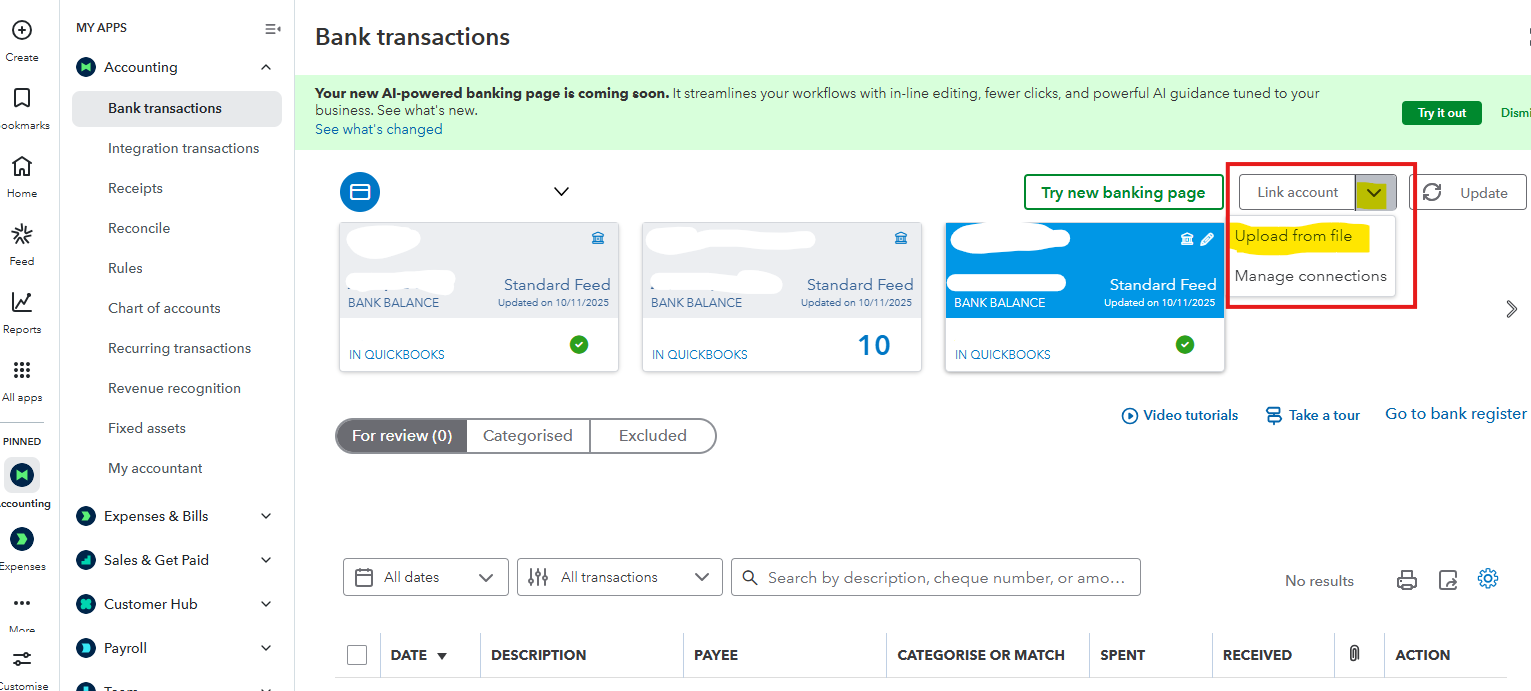Choose Upload from file menu option
The height and width of the screenshot is (691, 1531).
tap(1293, 236)
